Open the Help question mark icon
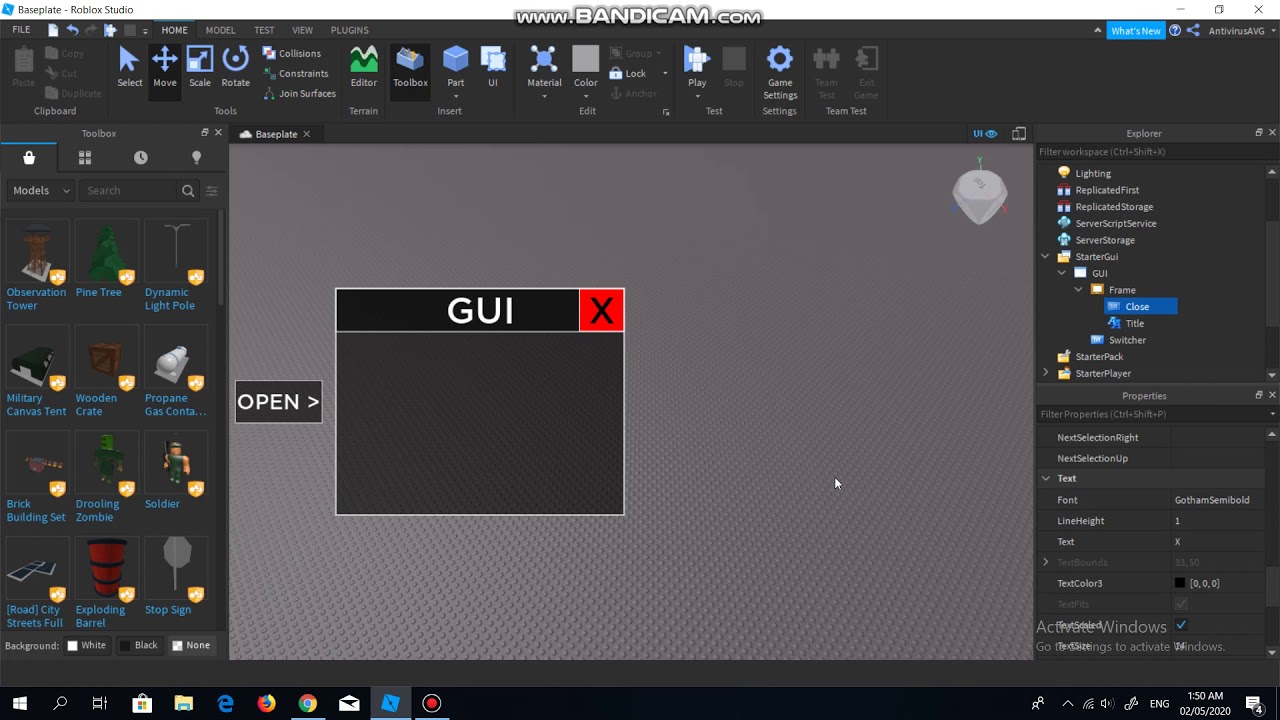 click(1175, 31)
